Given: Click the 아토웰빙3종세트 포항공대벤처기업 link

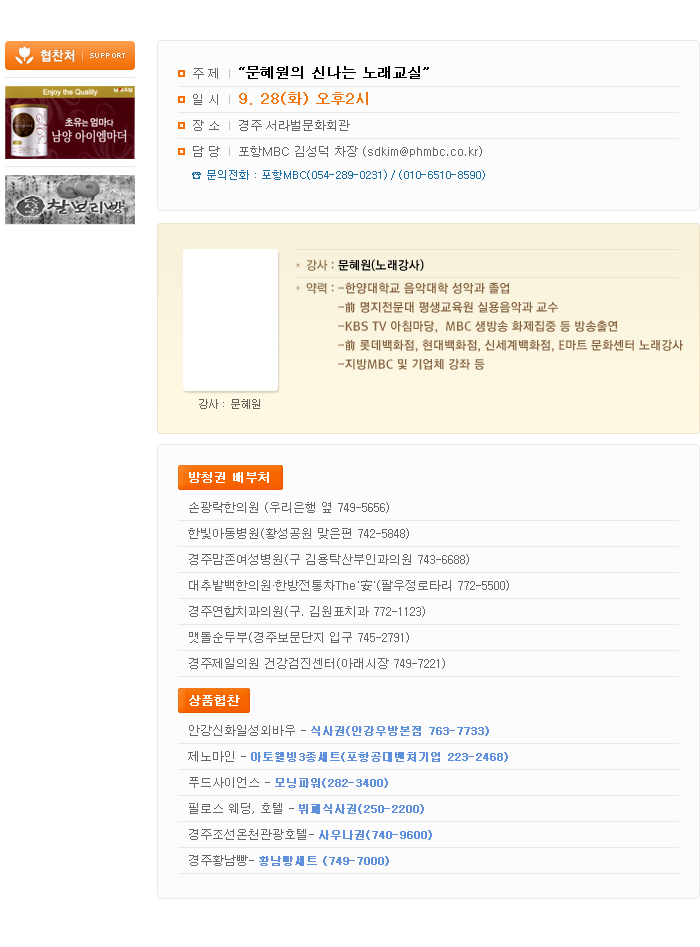Looking at the screenshot, I should 379,757.
